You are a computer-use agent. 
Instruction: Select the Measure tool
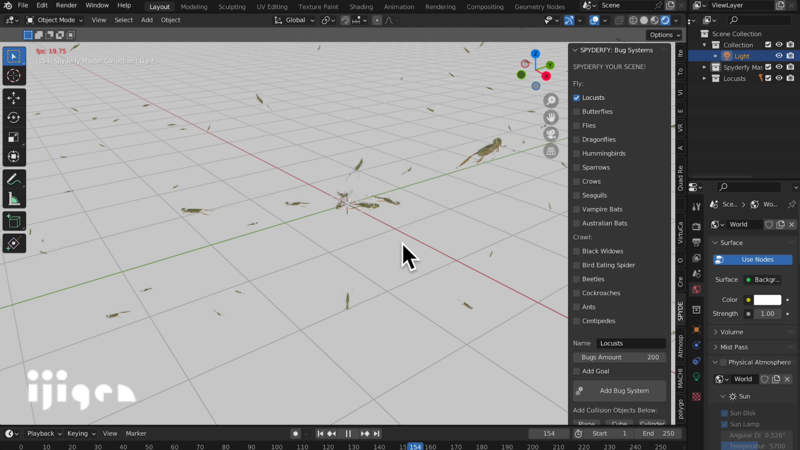click(x=14, y=199)
